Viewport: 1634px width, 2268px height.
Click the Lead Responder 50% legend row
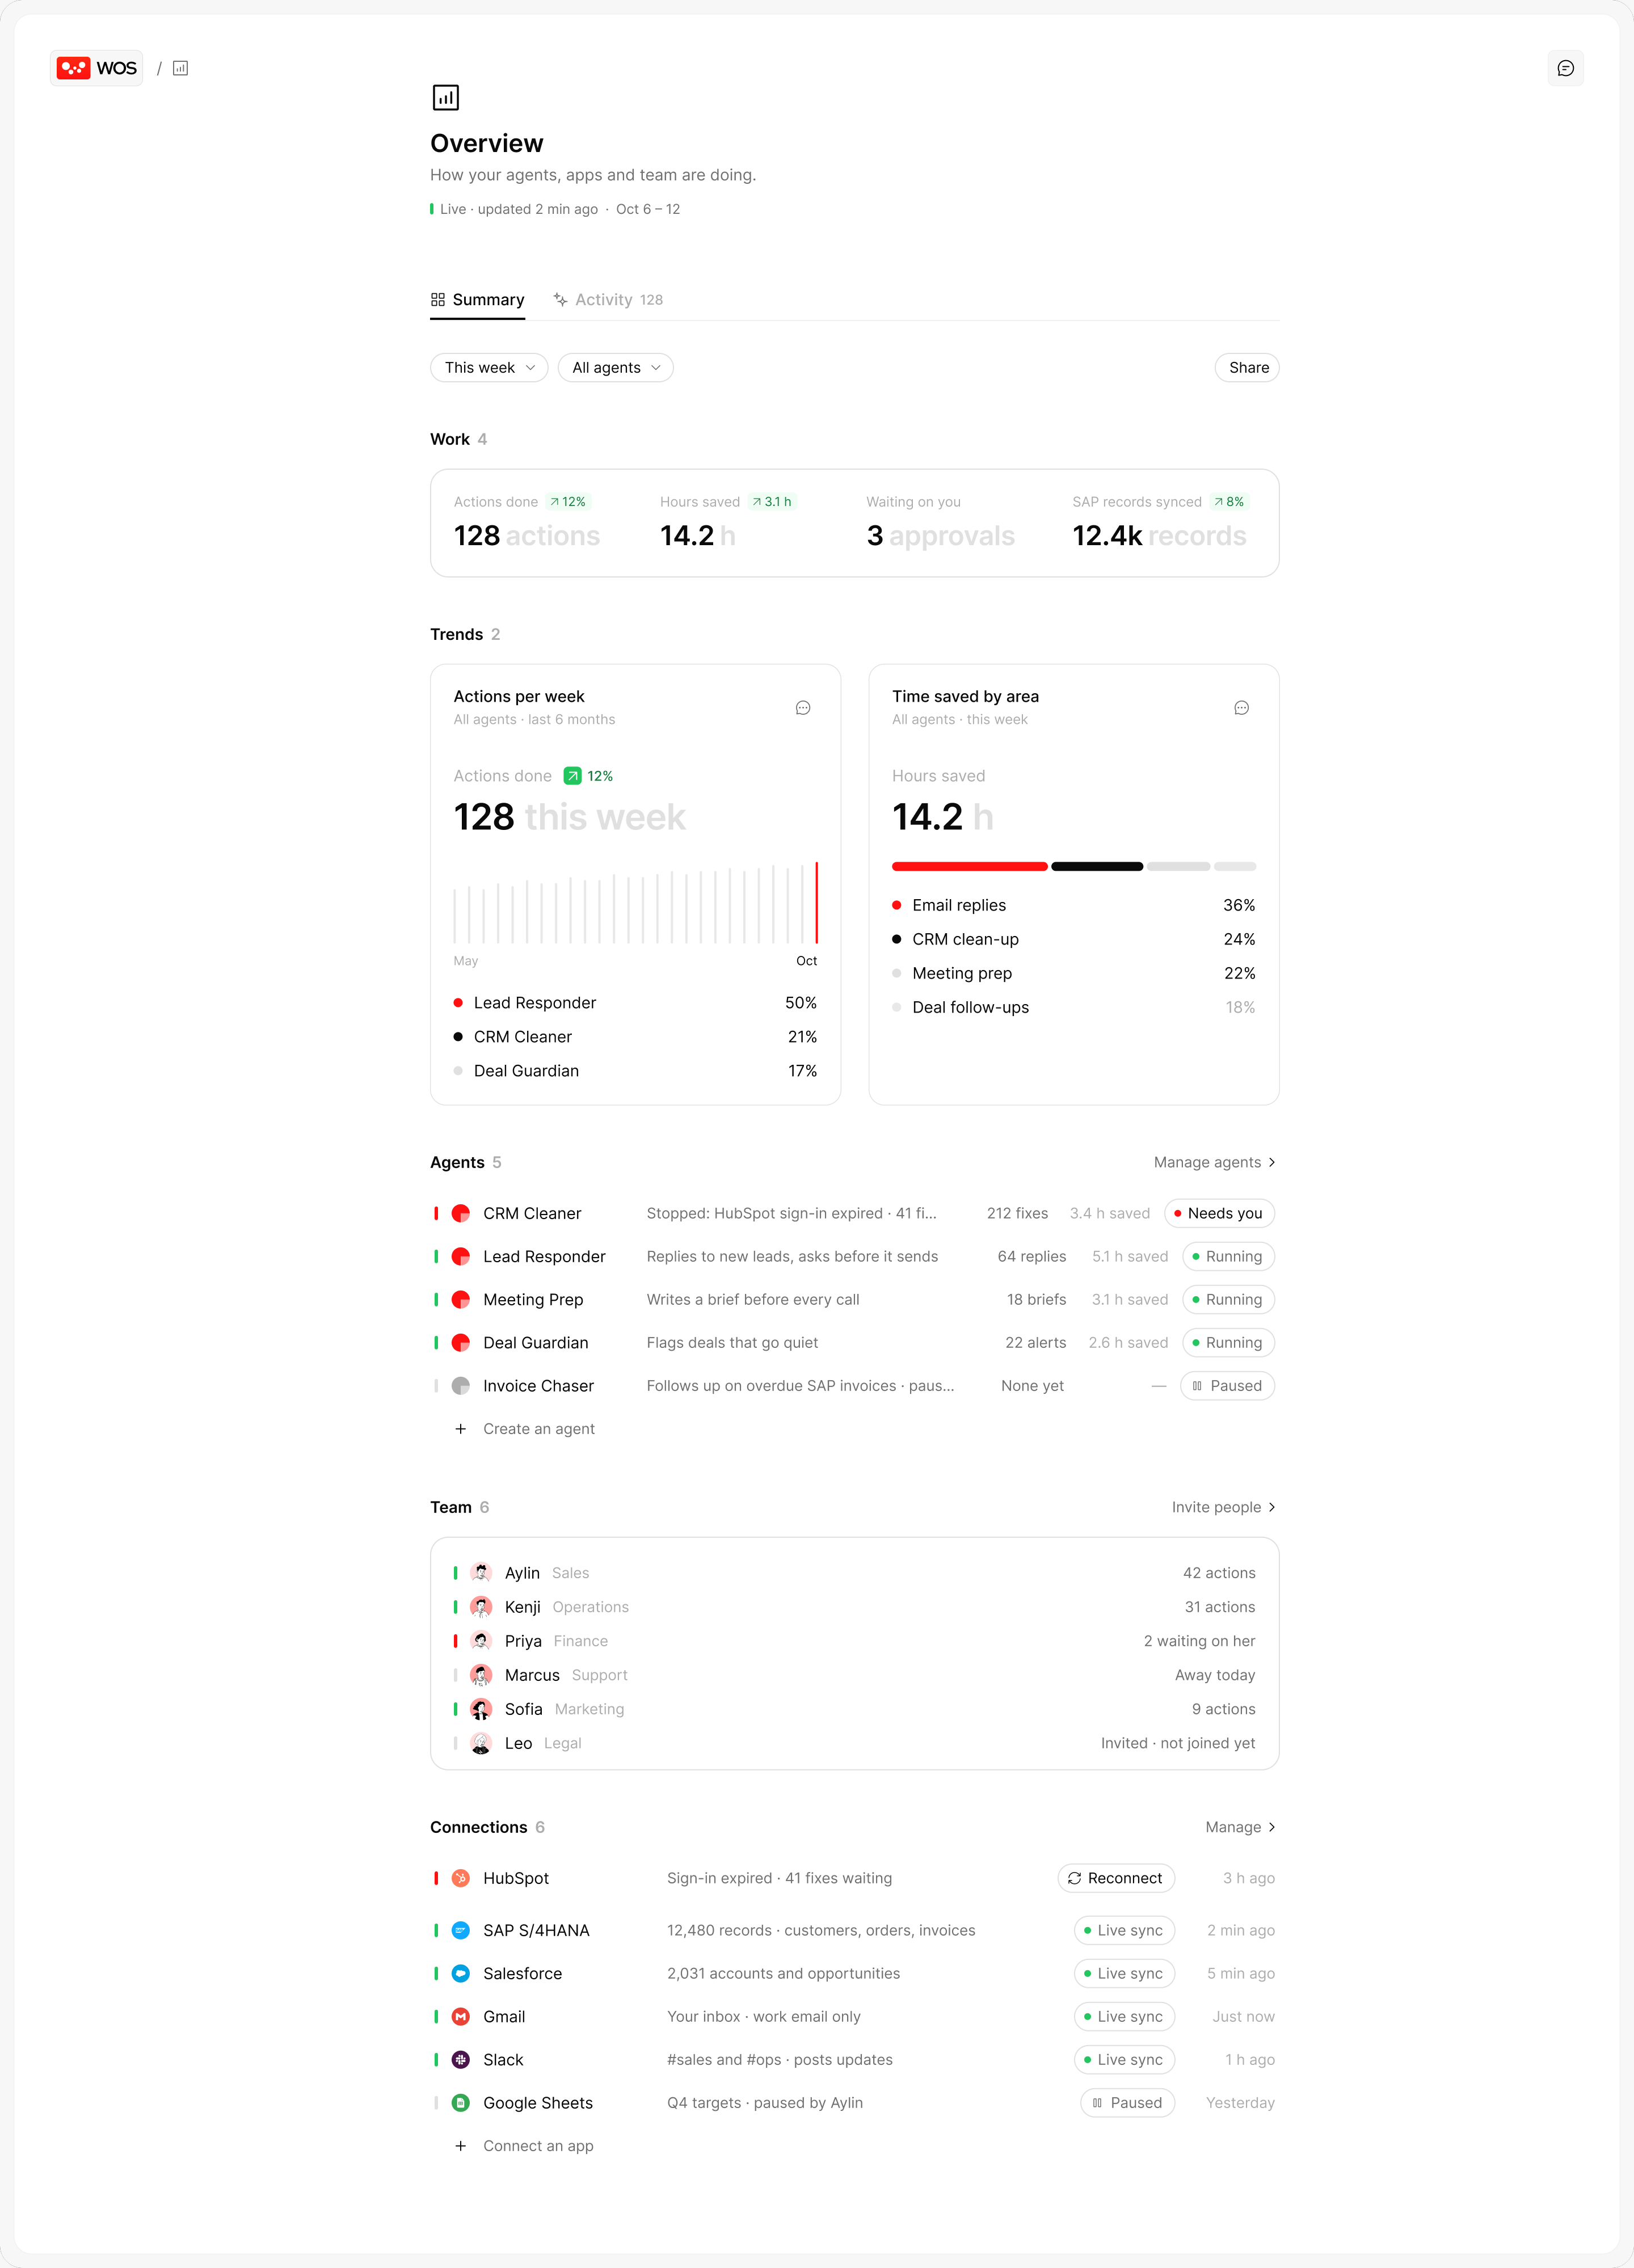[635, 1002]
